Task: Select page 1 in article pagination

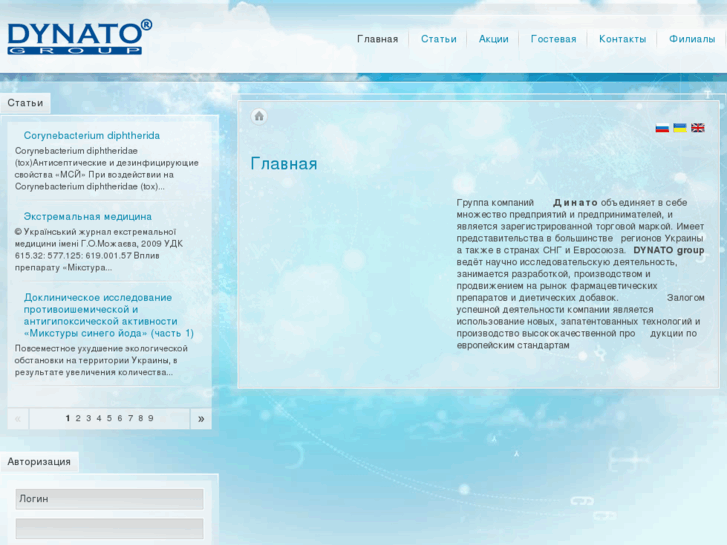Action: click(x=68, y=418)
